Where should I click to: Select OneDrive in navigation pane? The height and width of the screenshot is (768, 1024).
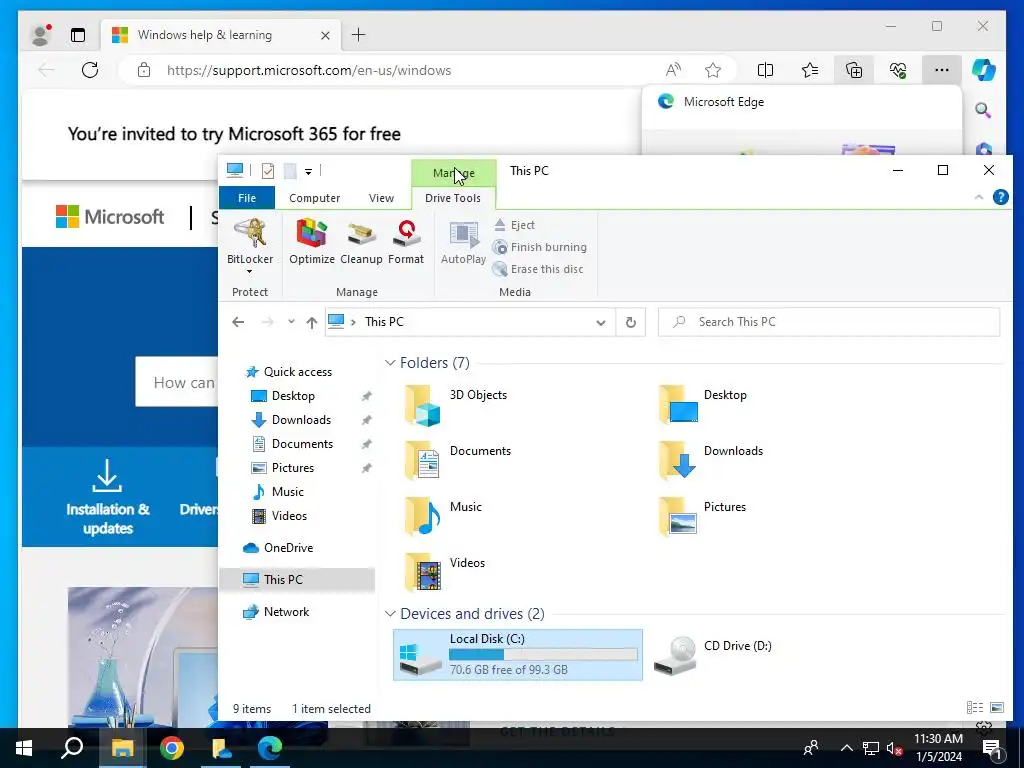tap(288, 548)
